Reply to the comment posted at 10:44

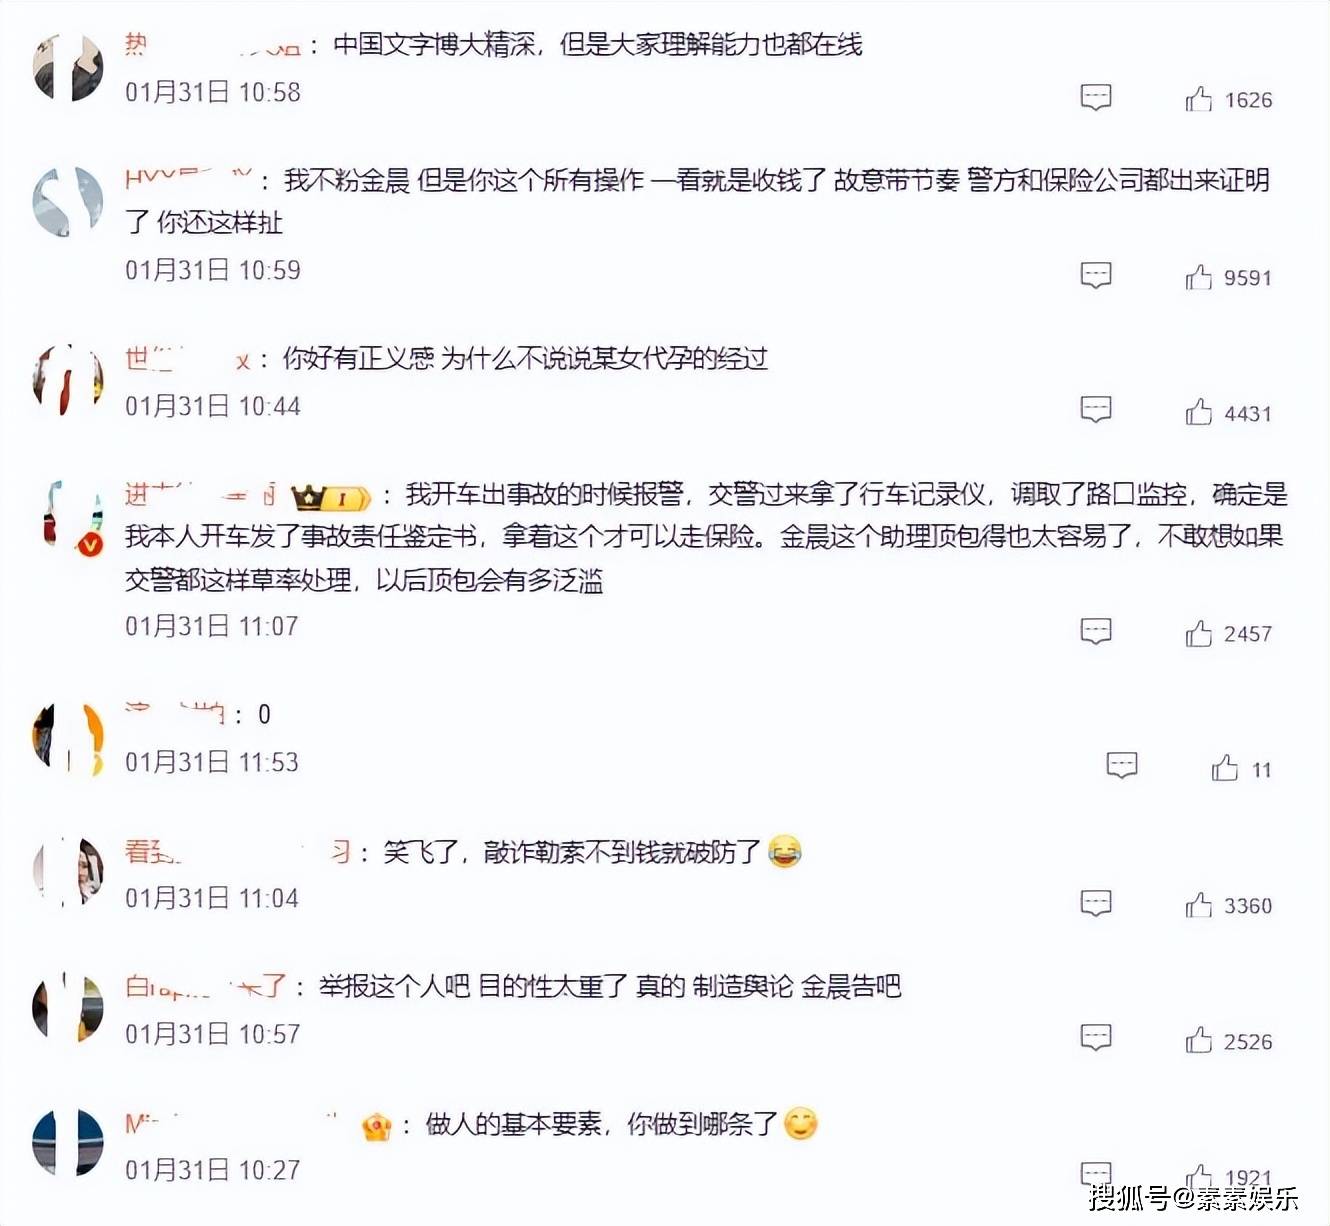click(x=1096, y=410)
